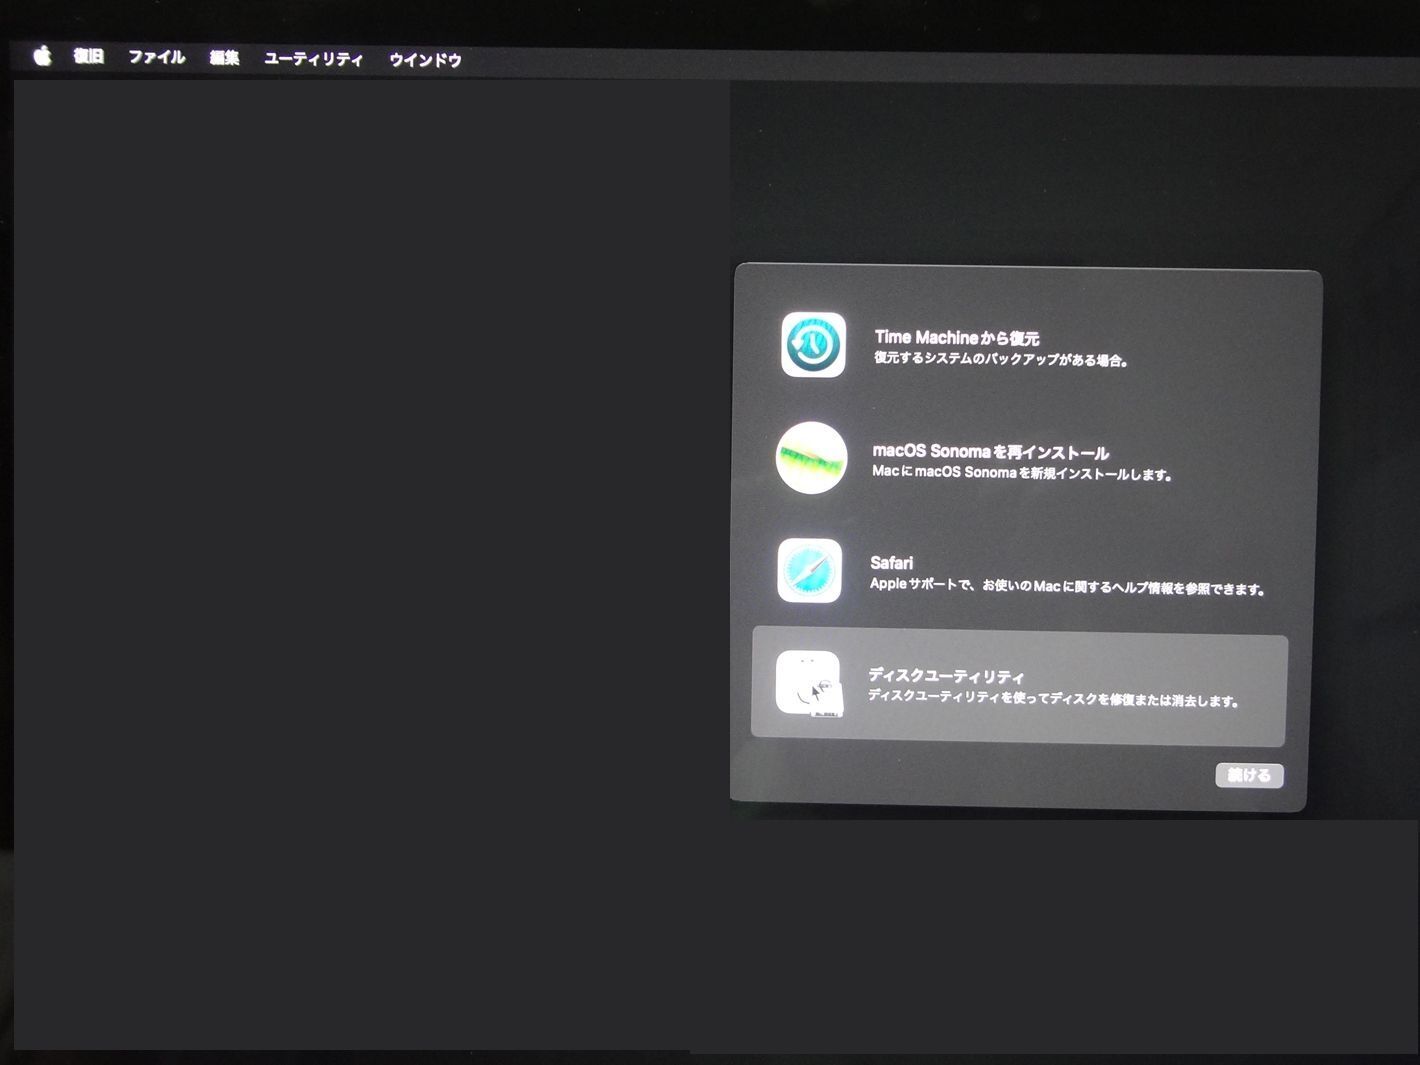The height and width of the screenshot is (1065, 1420).
Task: Click the disk repair or erase description
Action: point(1053,699)
